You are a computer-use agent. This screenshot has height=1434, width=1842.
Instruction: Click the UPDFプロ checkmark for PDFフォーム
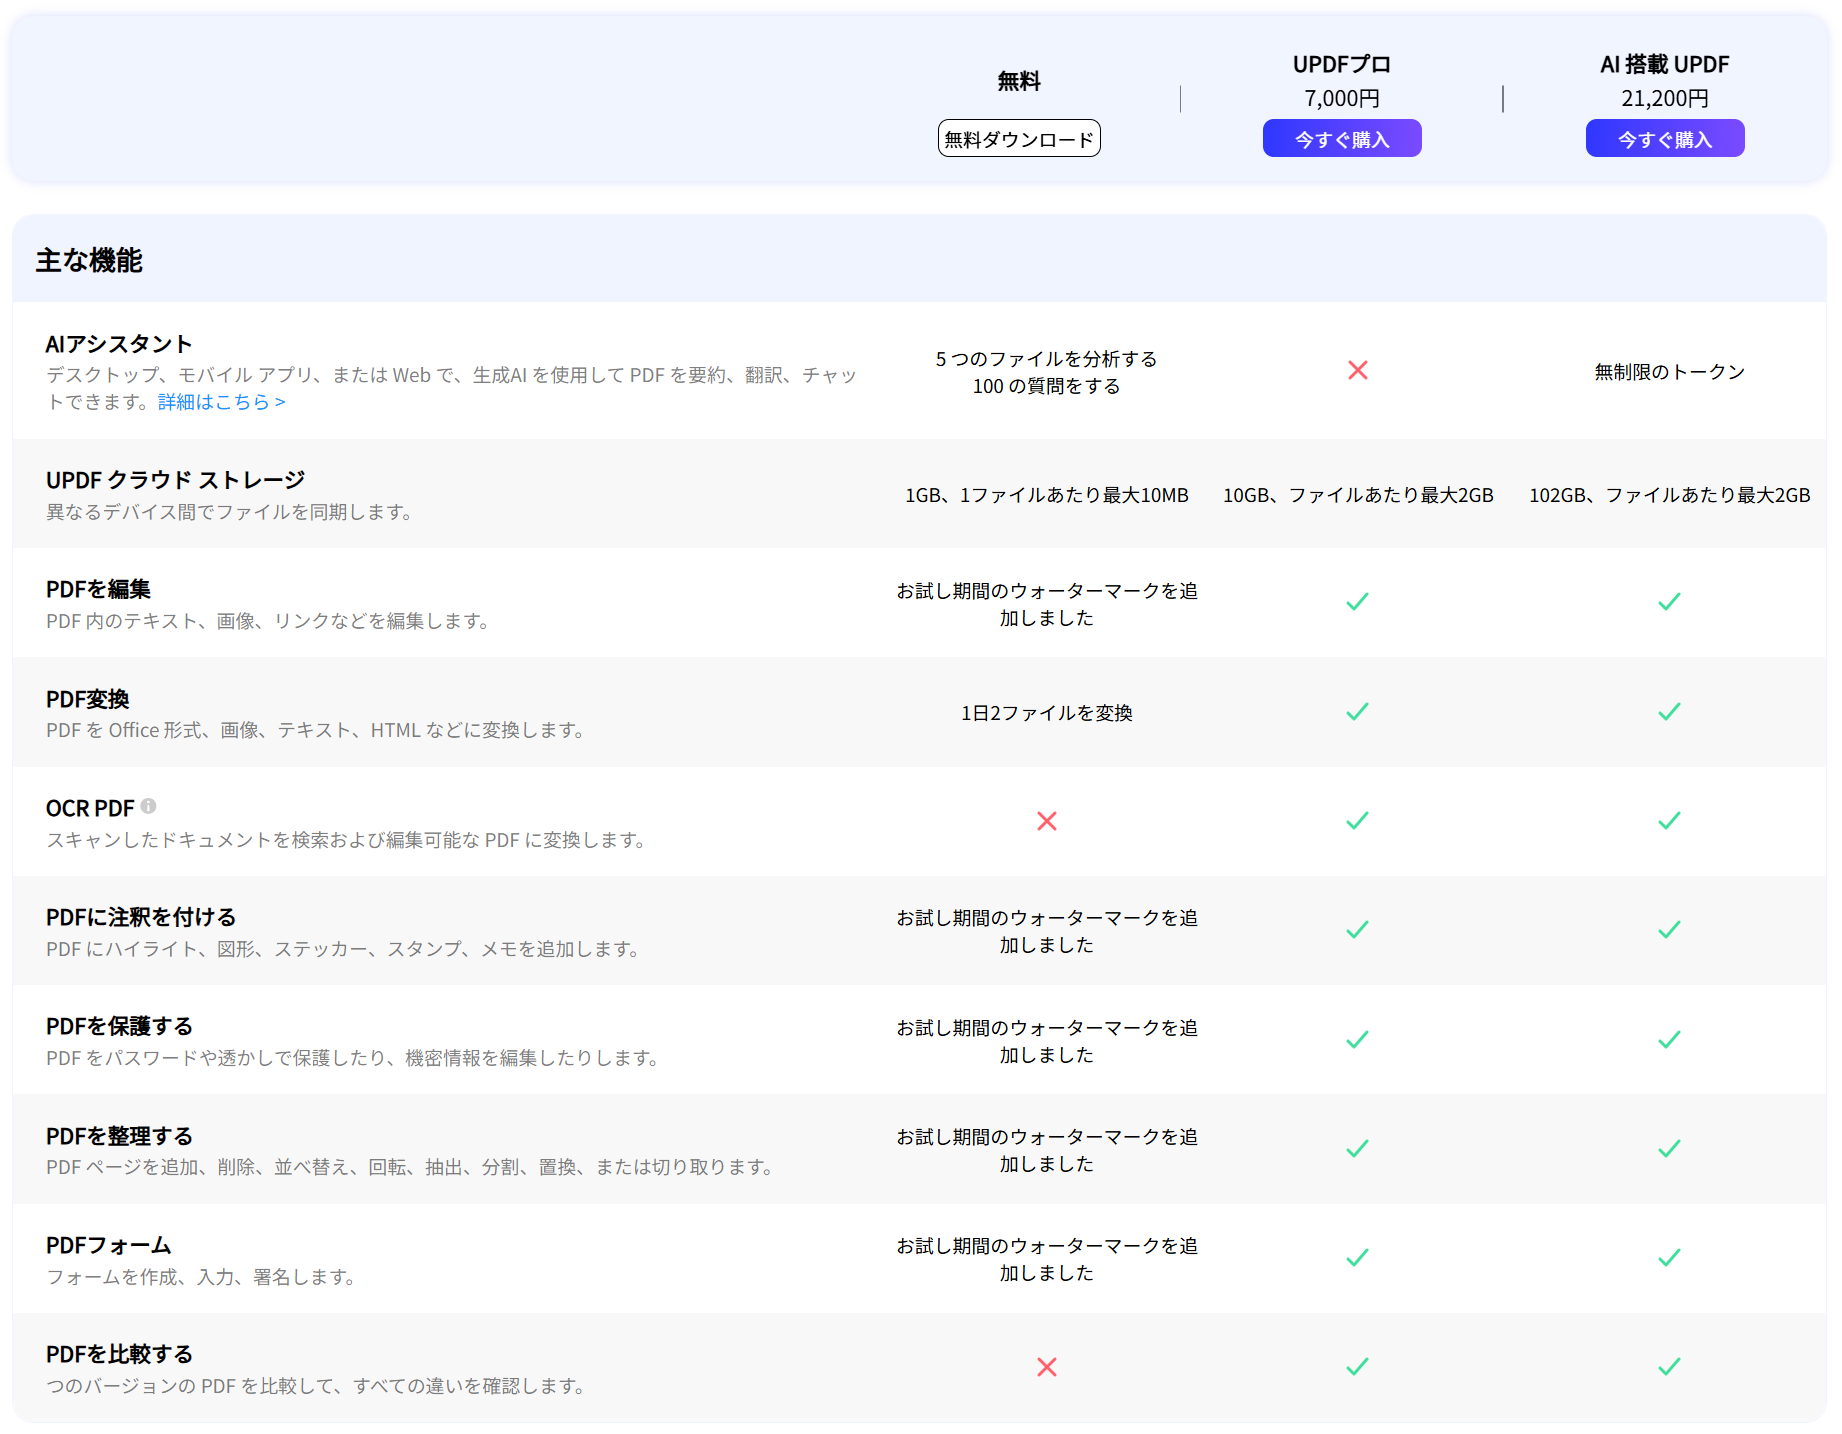[1358, 1258]
